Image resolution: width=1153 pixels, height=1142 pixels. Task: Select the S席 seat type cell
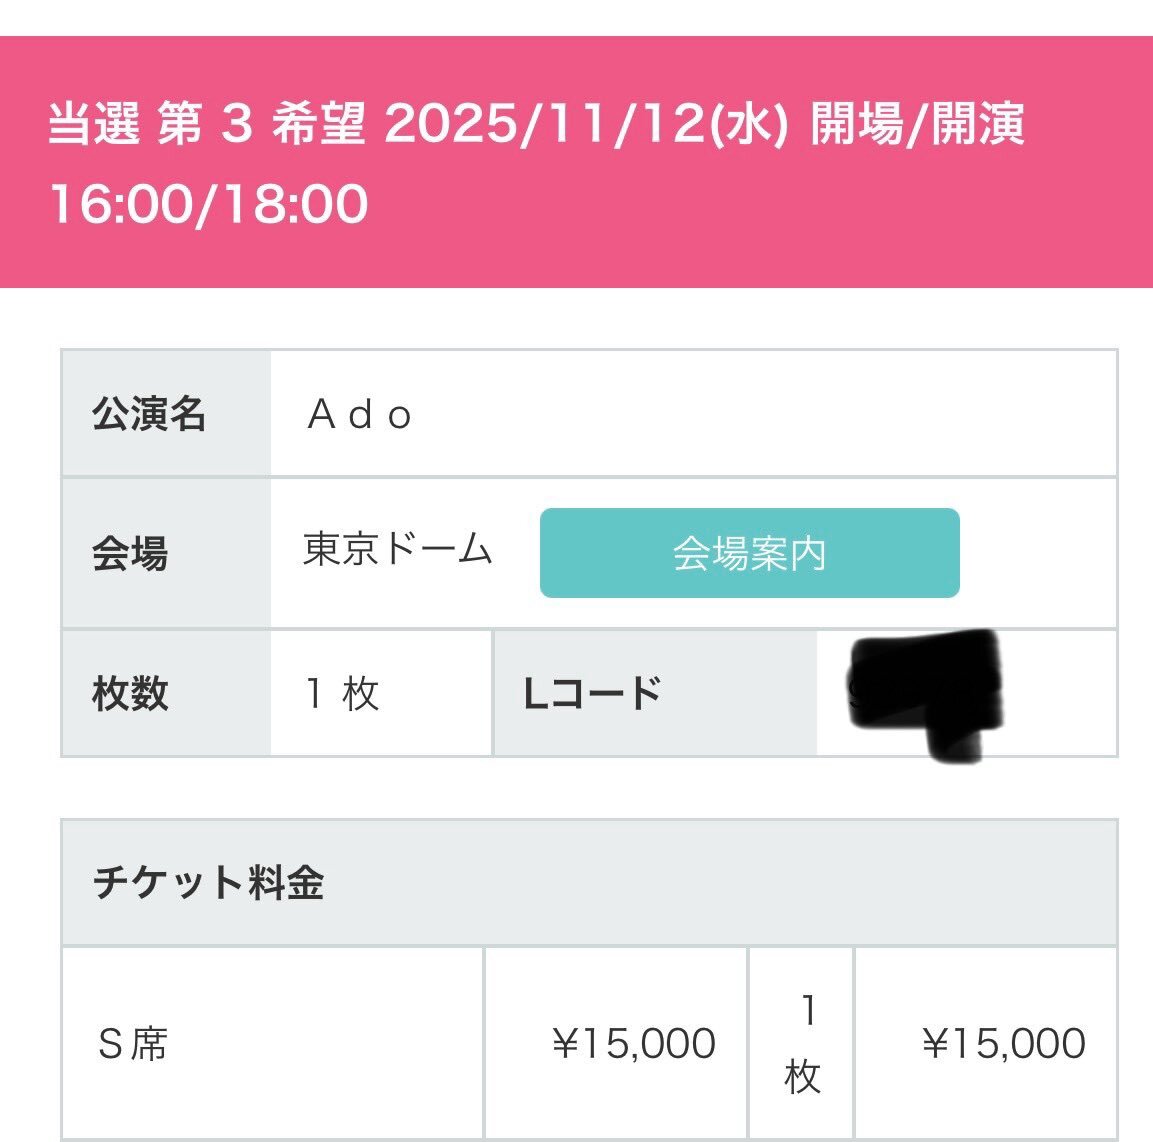[x=272, y=1043]
